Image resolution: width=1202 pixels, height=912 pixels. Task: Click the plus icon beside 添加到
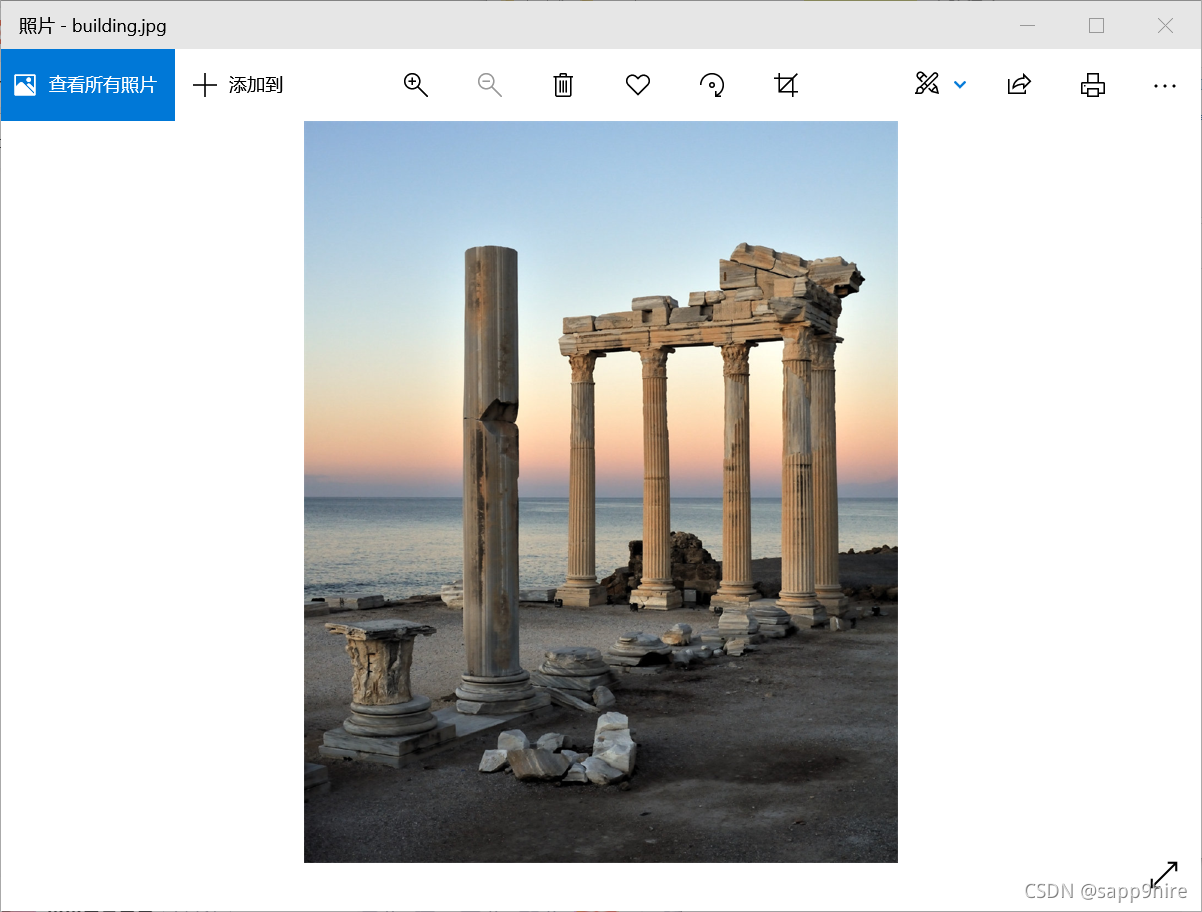(204, 85)
